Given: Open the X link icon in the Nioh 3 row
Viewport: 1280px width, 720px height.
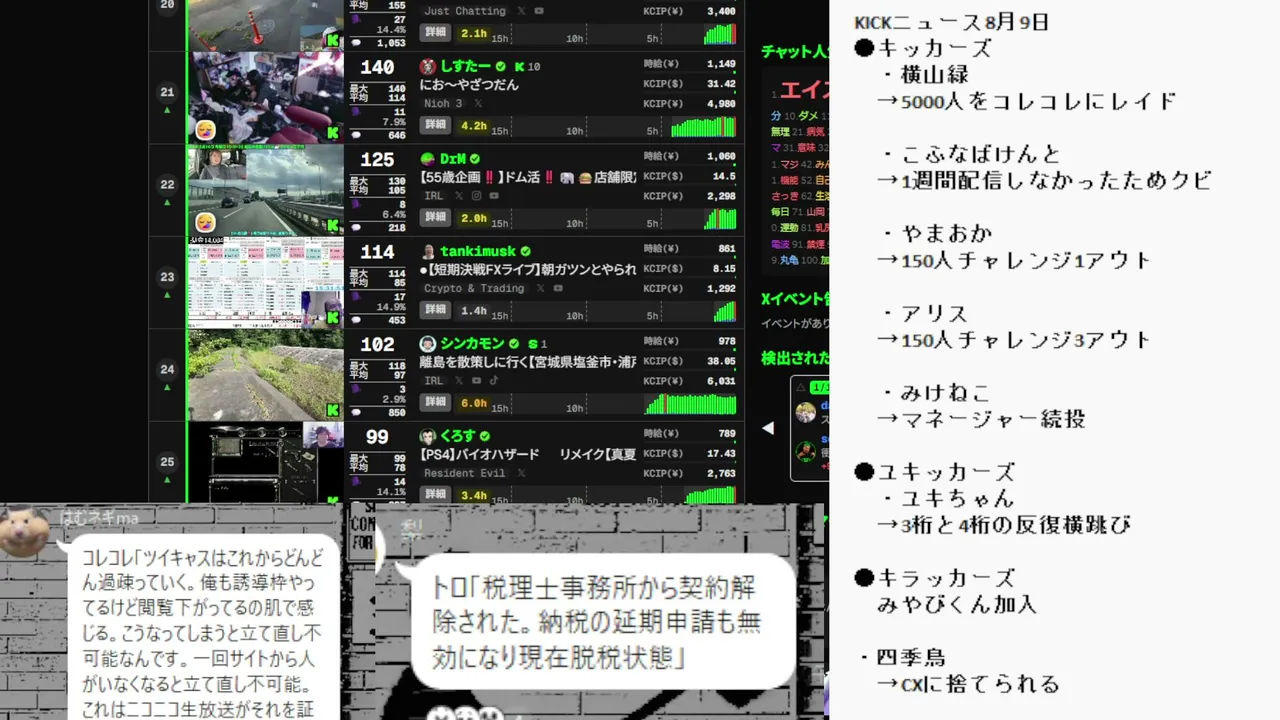Looking at the screenshot, I should 478,103.
